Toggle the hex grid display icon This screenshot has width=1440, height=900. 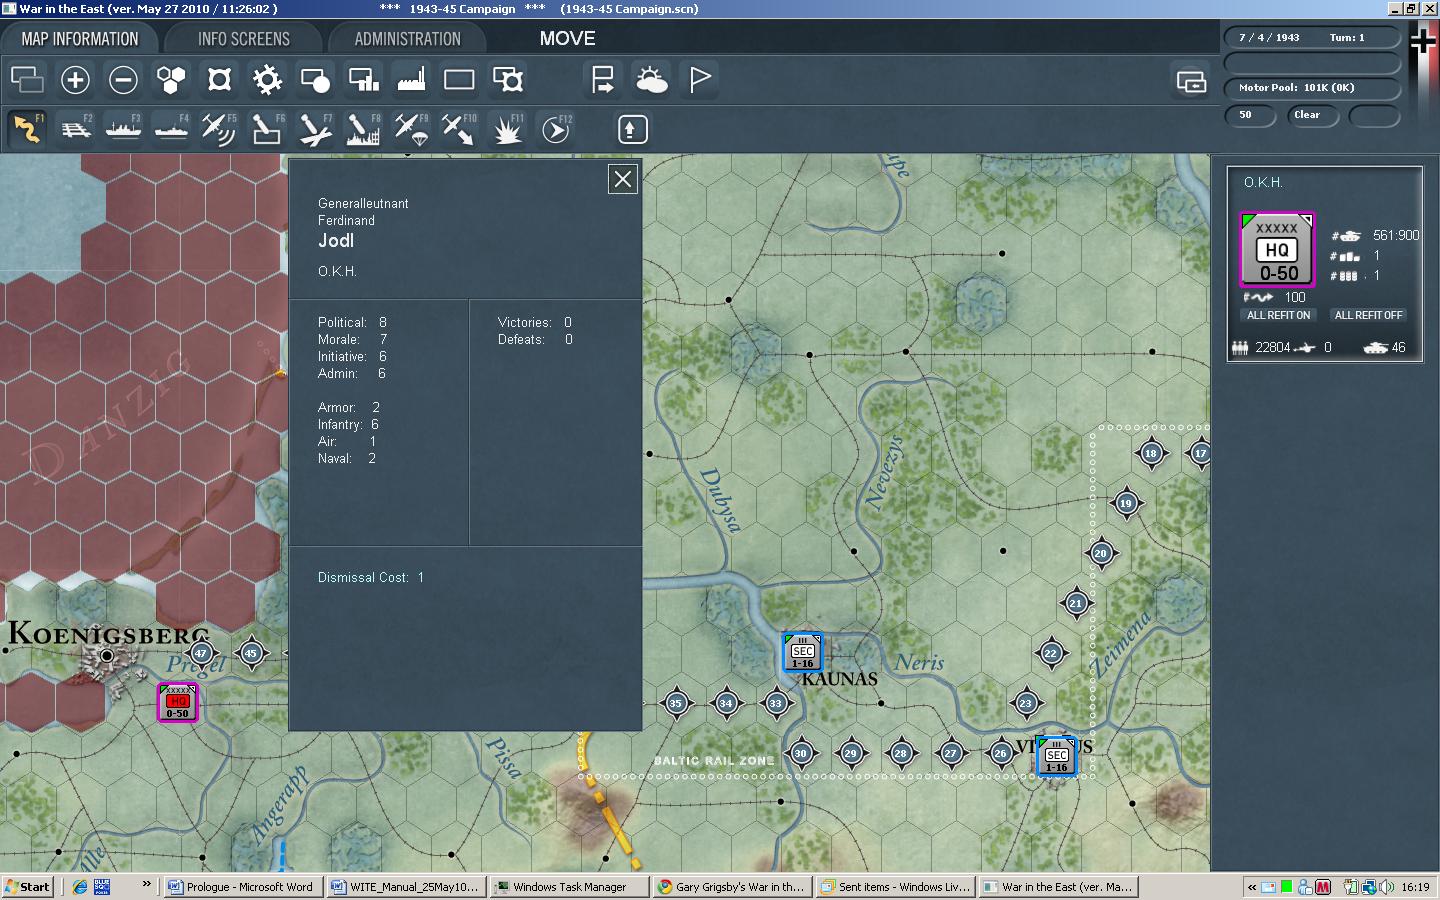pyautogui.click(x=171, y=79)
